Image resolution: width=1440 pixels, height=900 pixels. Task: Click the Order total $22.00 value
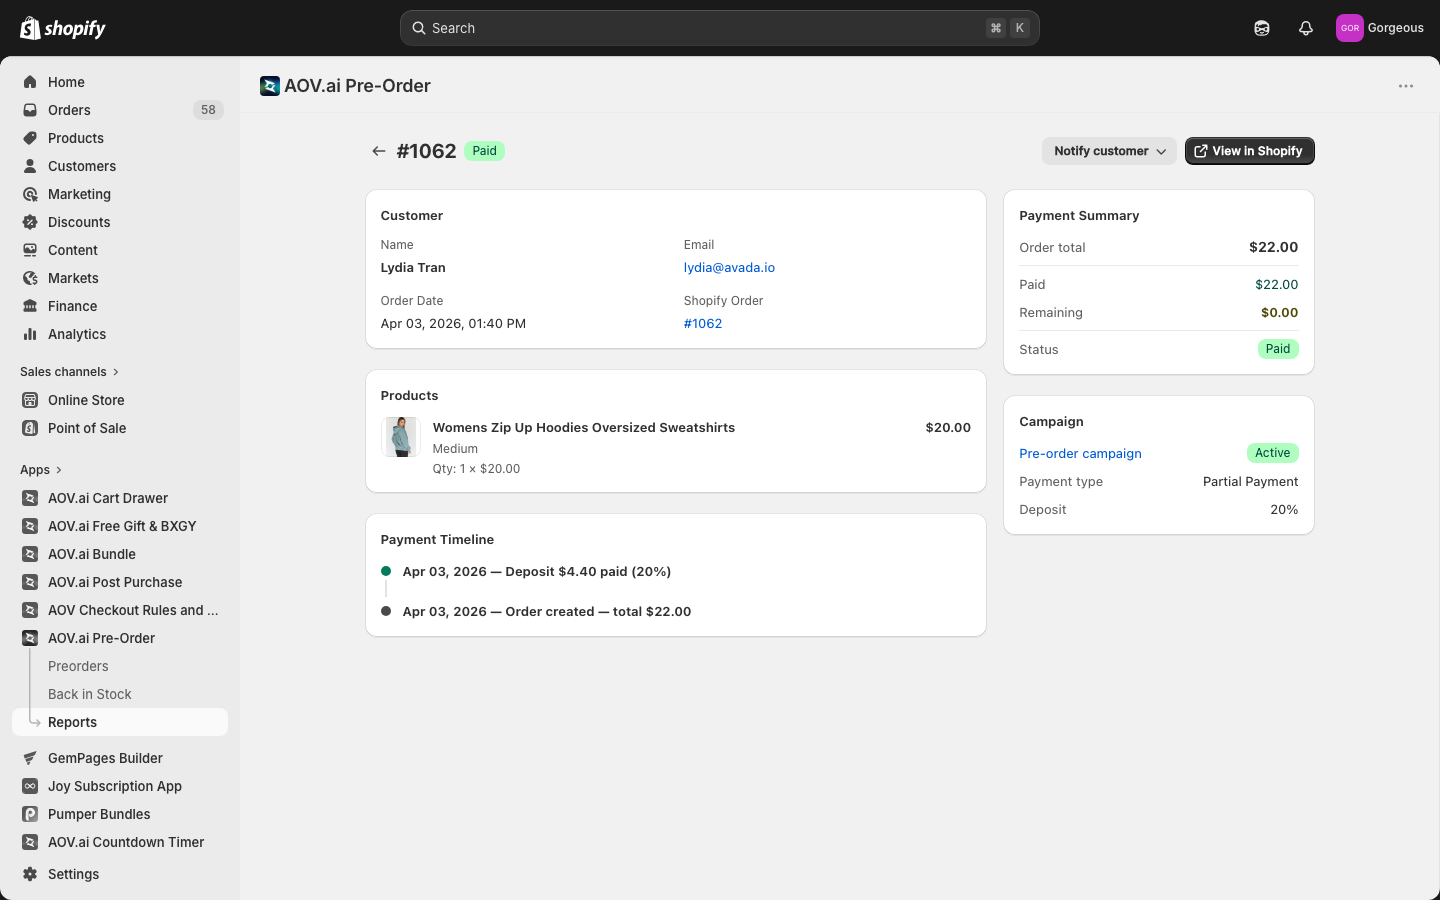1273,247
